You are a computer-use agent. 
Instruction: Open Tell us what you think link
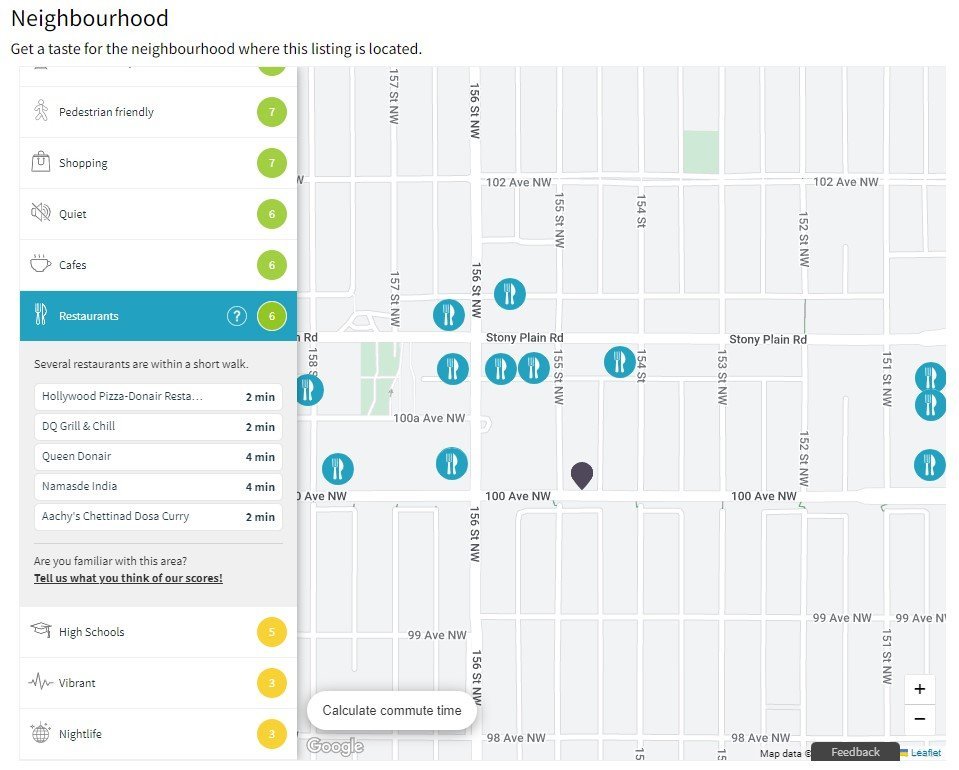pos(128,578)
